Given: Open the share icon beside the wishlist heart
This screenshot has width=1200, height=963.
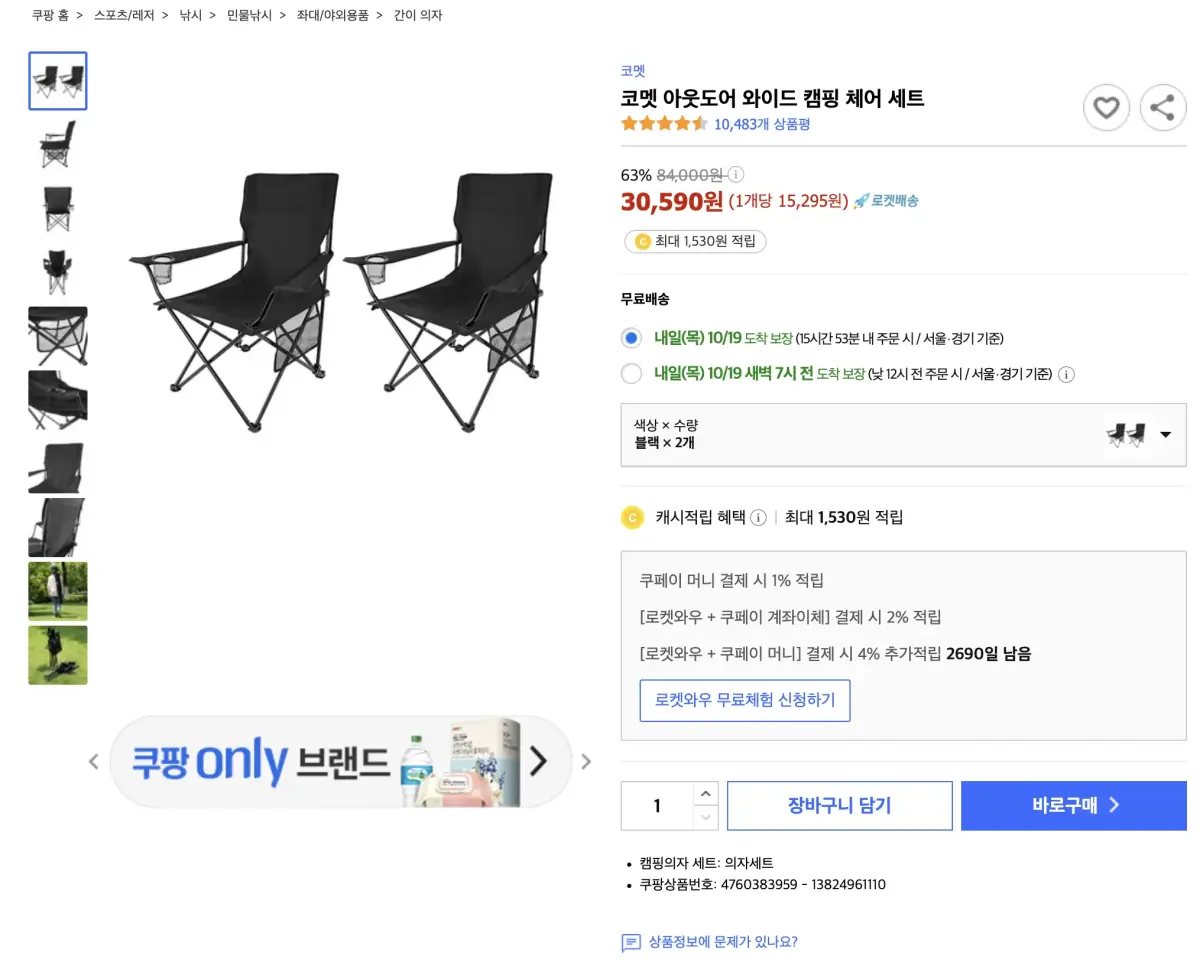Looking at the screenshot, I should (x=1163, y=107).
